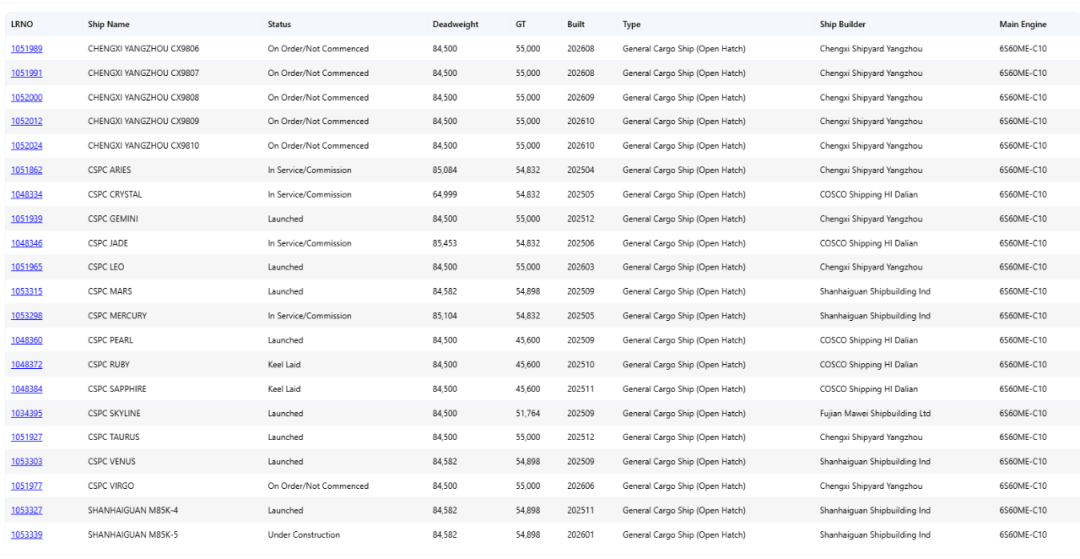Open LRNO link 1034395

tap(26, 414)
